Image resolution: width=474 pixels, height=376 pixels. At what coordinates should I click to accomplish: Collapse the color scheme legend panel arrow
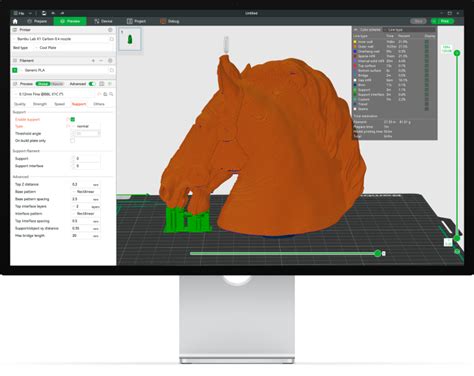coord(356,30)
